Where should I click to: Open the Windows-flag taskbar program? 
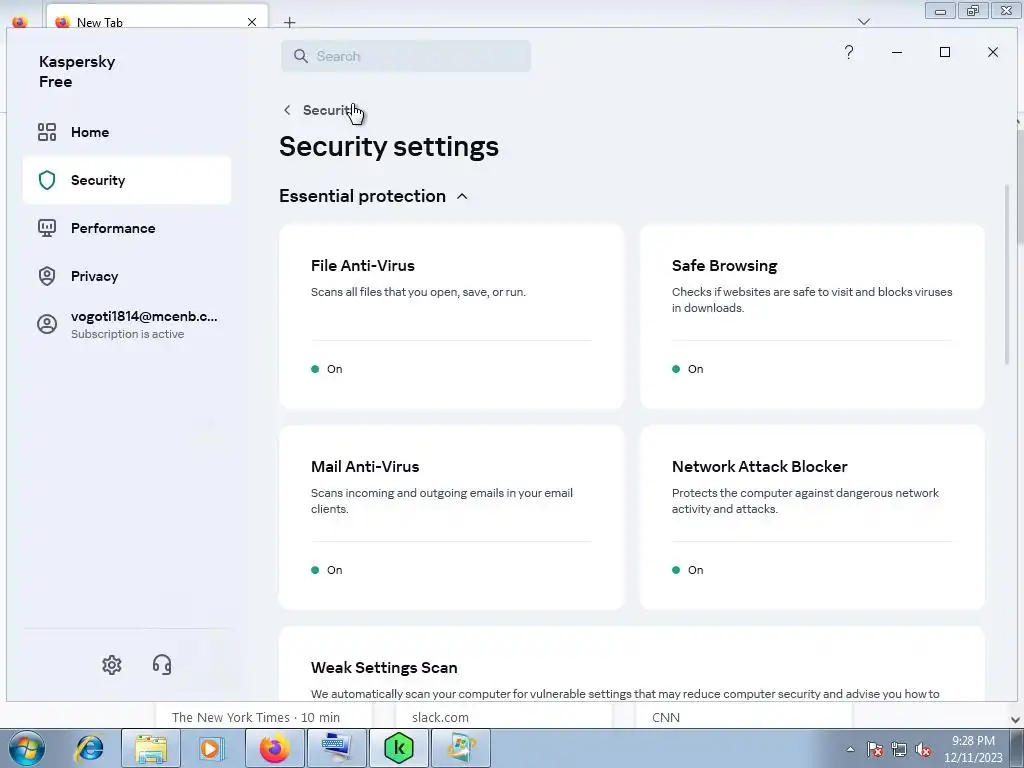pyautogui.click(x=461, y=748)
